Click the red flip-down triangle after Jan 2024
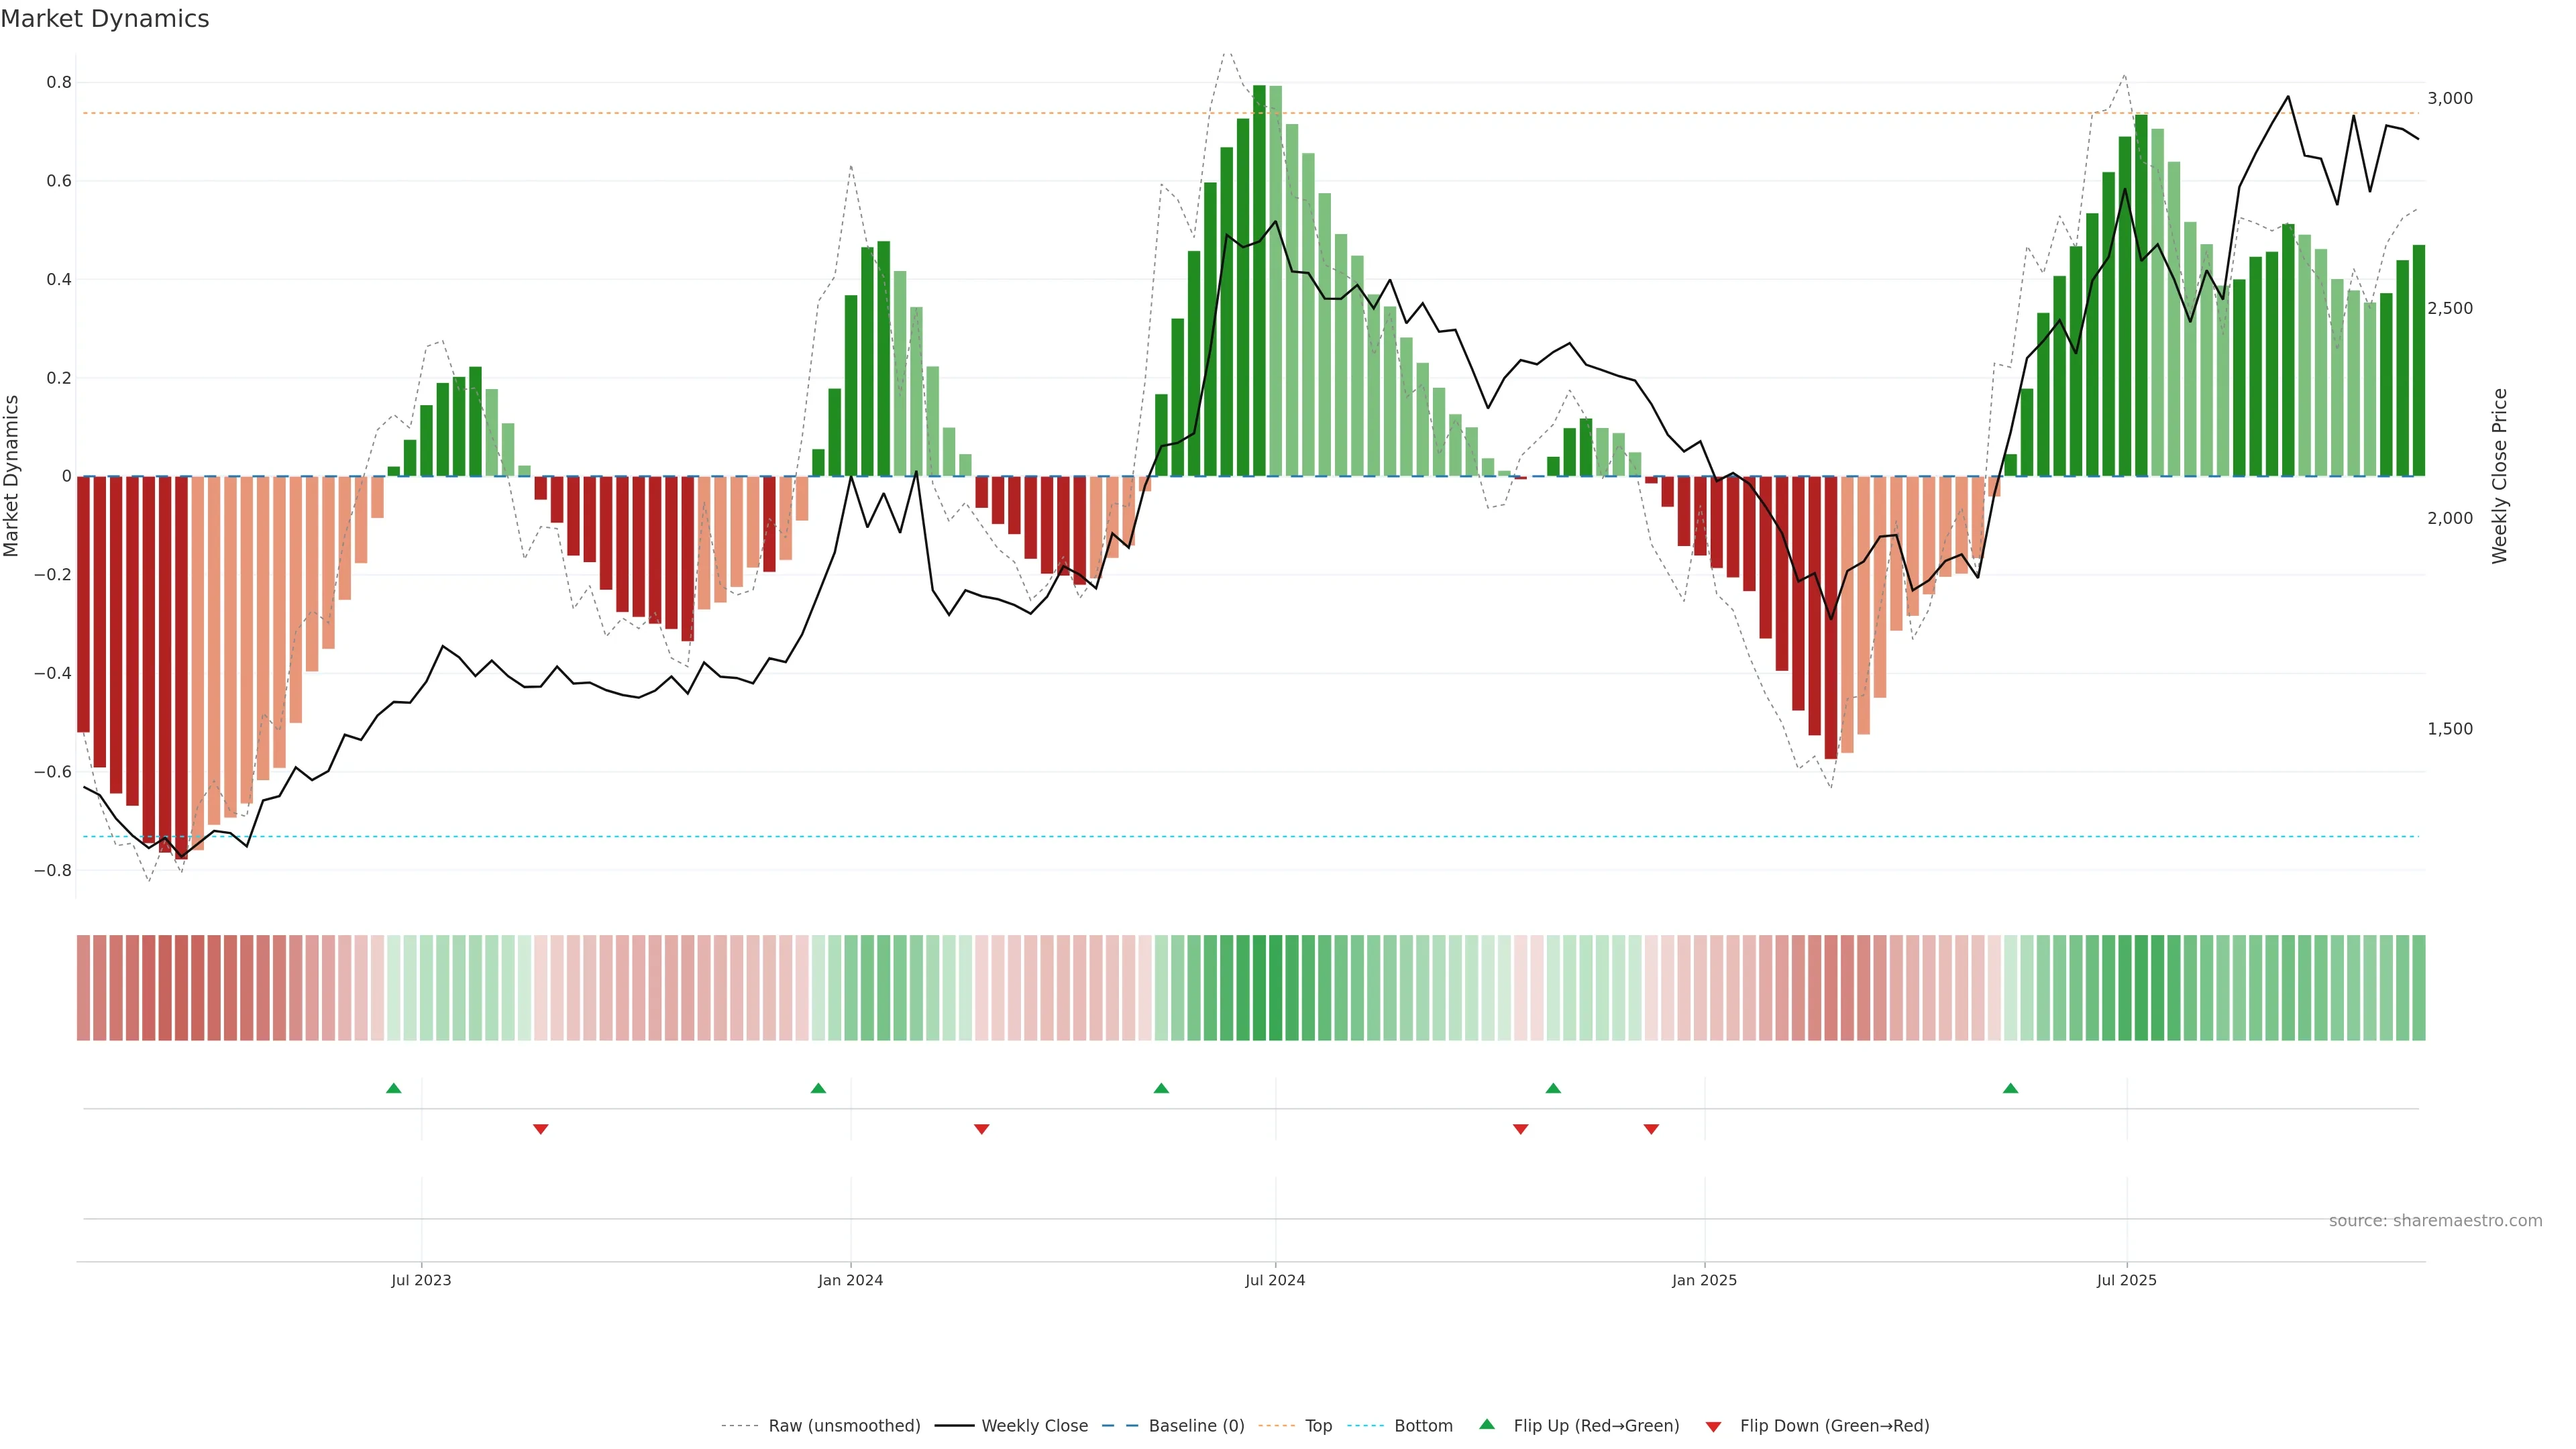The image size is (2576, 1449). (981, 1129)
